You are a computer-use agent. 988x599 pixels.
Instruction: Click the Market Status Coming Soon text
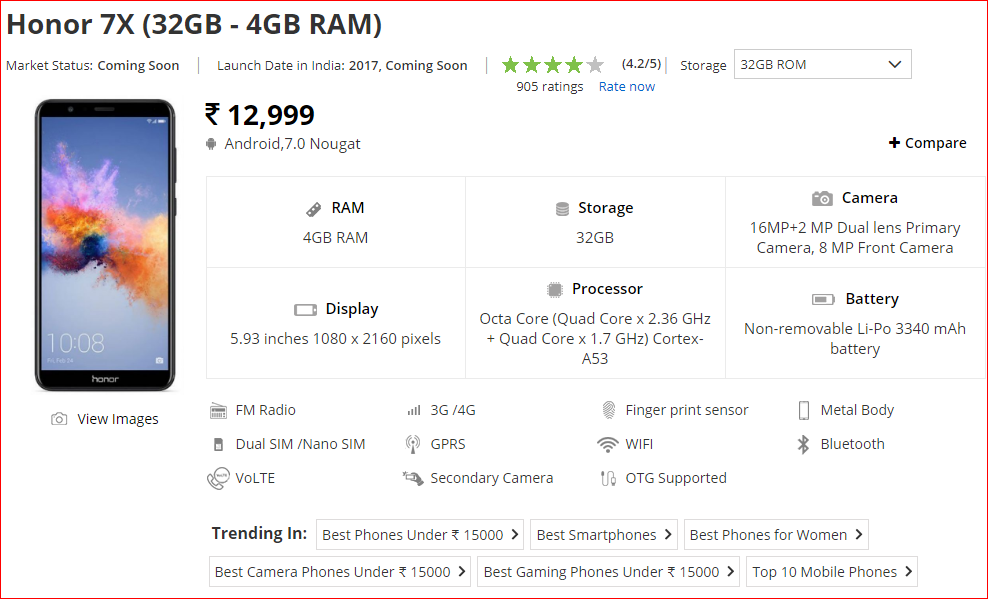point(93,66)
